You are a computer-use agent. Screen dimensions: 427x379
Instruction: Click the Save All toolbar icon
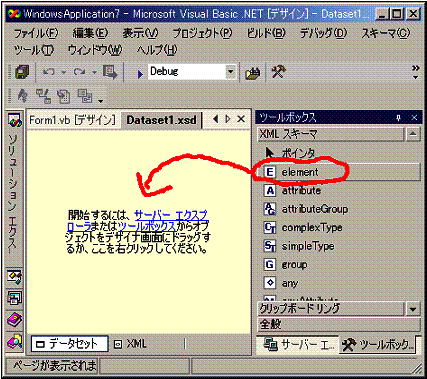(22, 72)
